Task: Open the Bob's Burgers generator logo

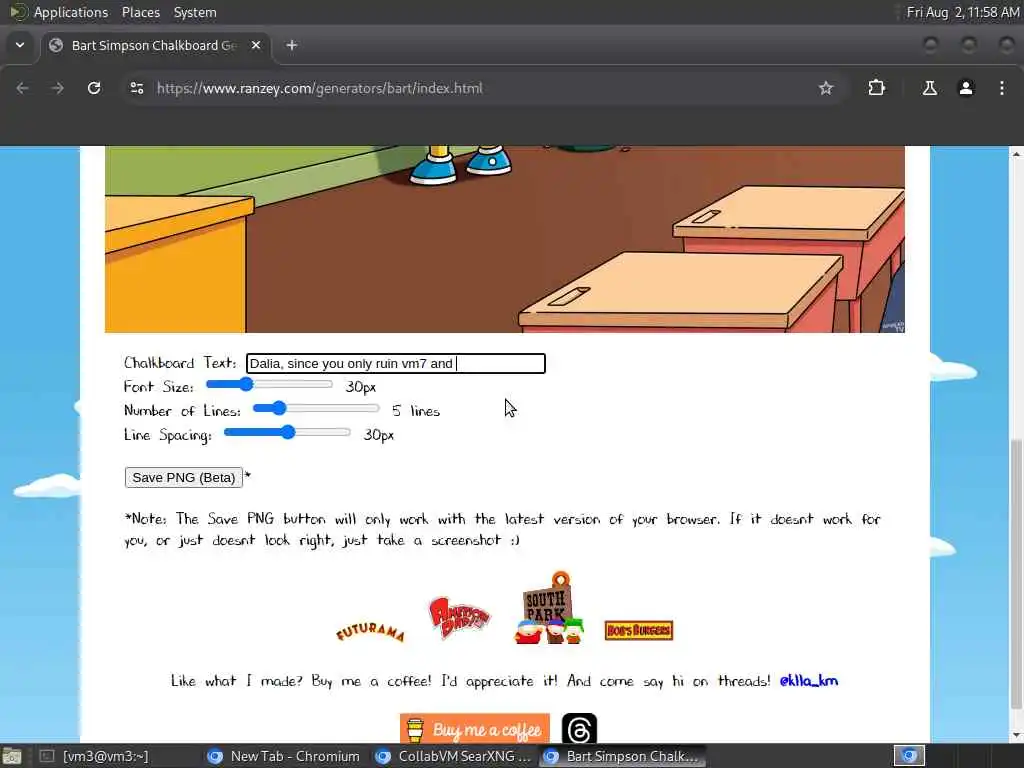Action: pos(639,630)
